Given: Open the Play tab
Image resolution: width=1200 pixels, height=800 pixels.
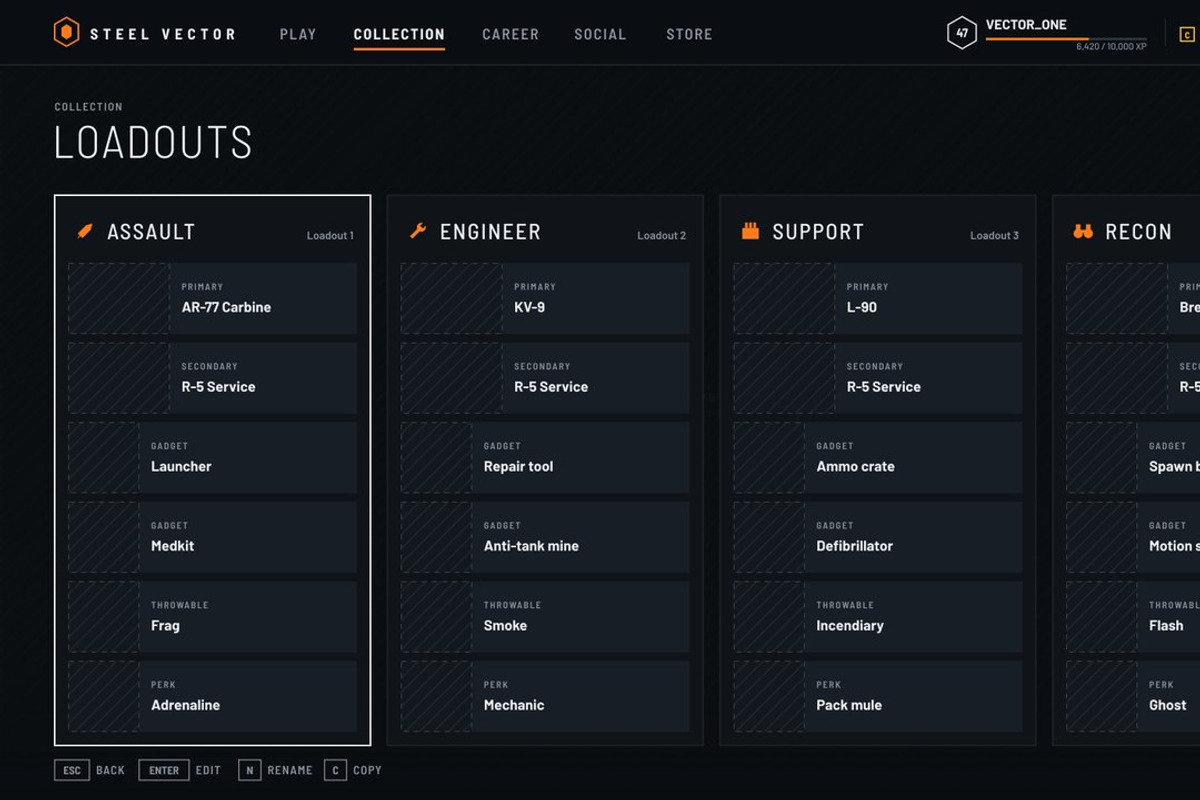Looking at the screenshot, I should pos(298,34).
